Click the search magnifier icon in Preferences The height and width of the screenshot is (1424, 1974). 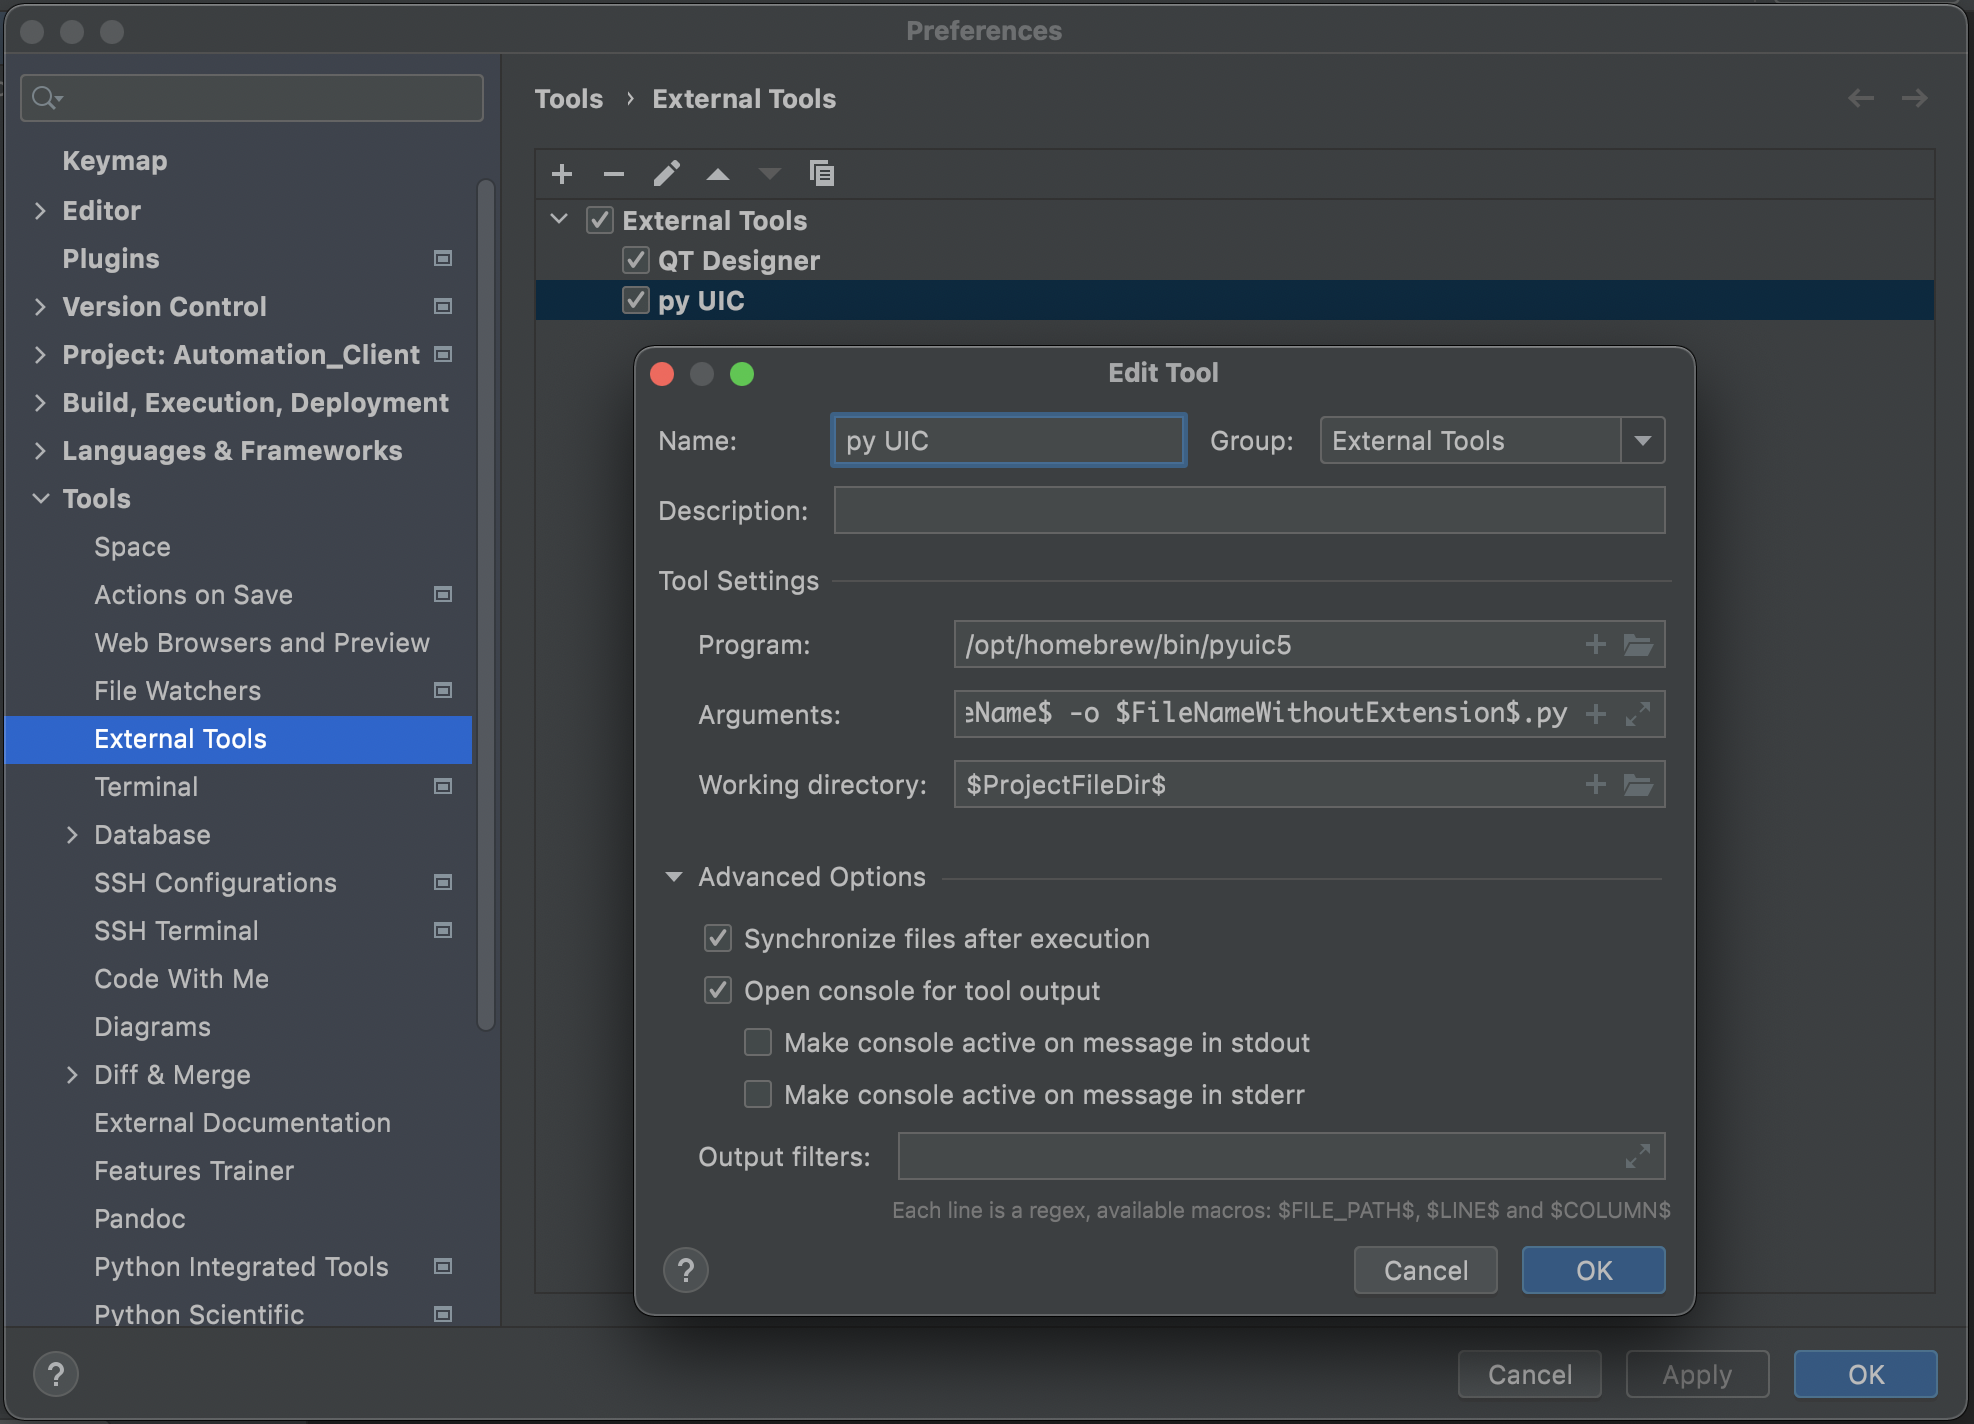point(46,97)
